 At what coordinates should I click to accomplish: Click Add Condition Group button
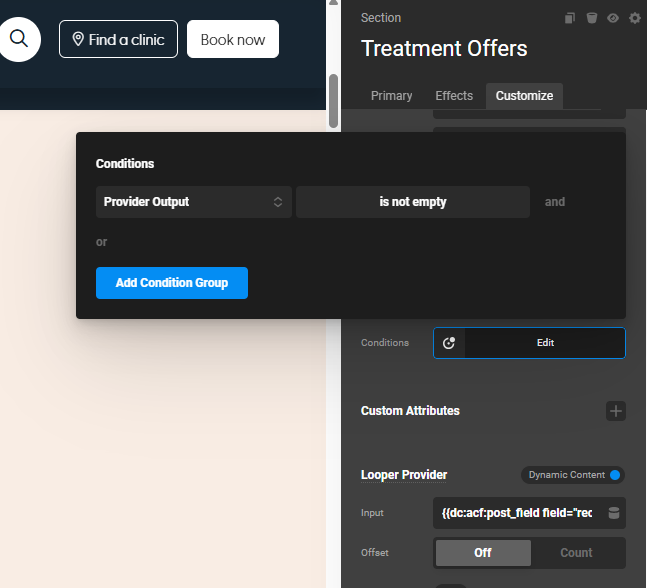172,283
